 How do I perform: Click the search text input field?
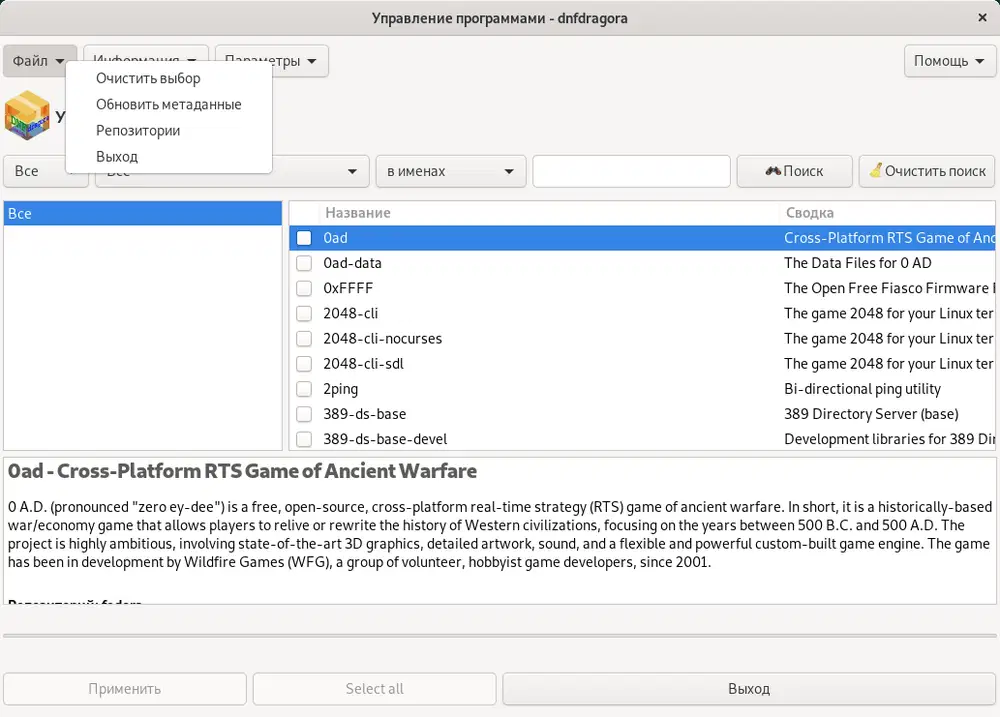pyautogui.click(x=631, y=171)
